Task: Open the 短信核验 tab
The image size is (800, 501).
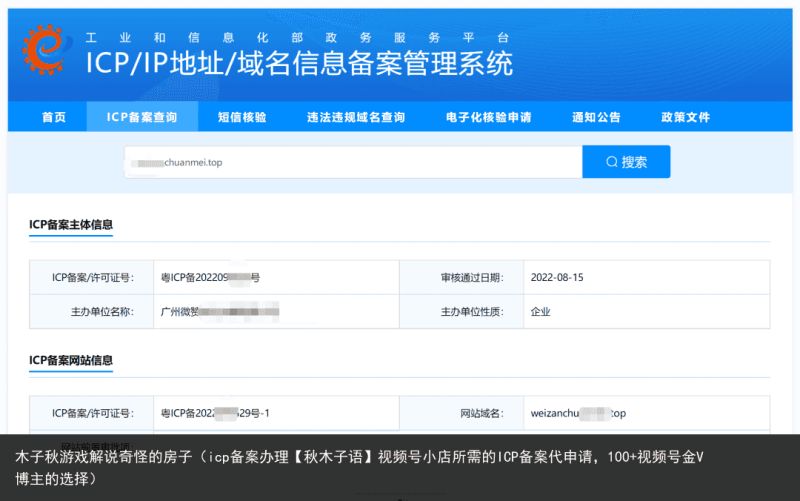Action: click(x=242, y=117)
